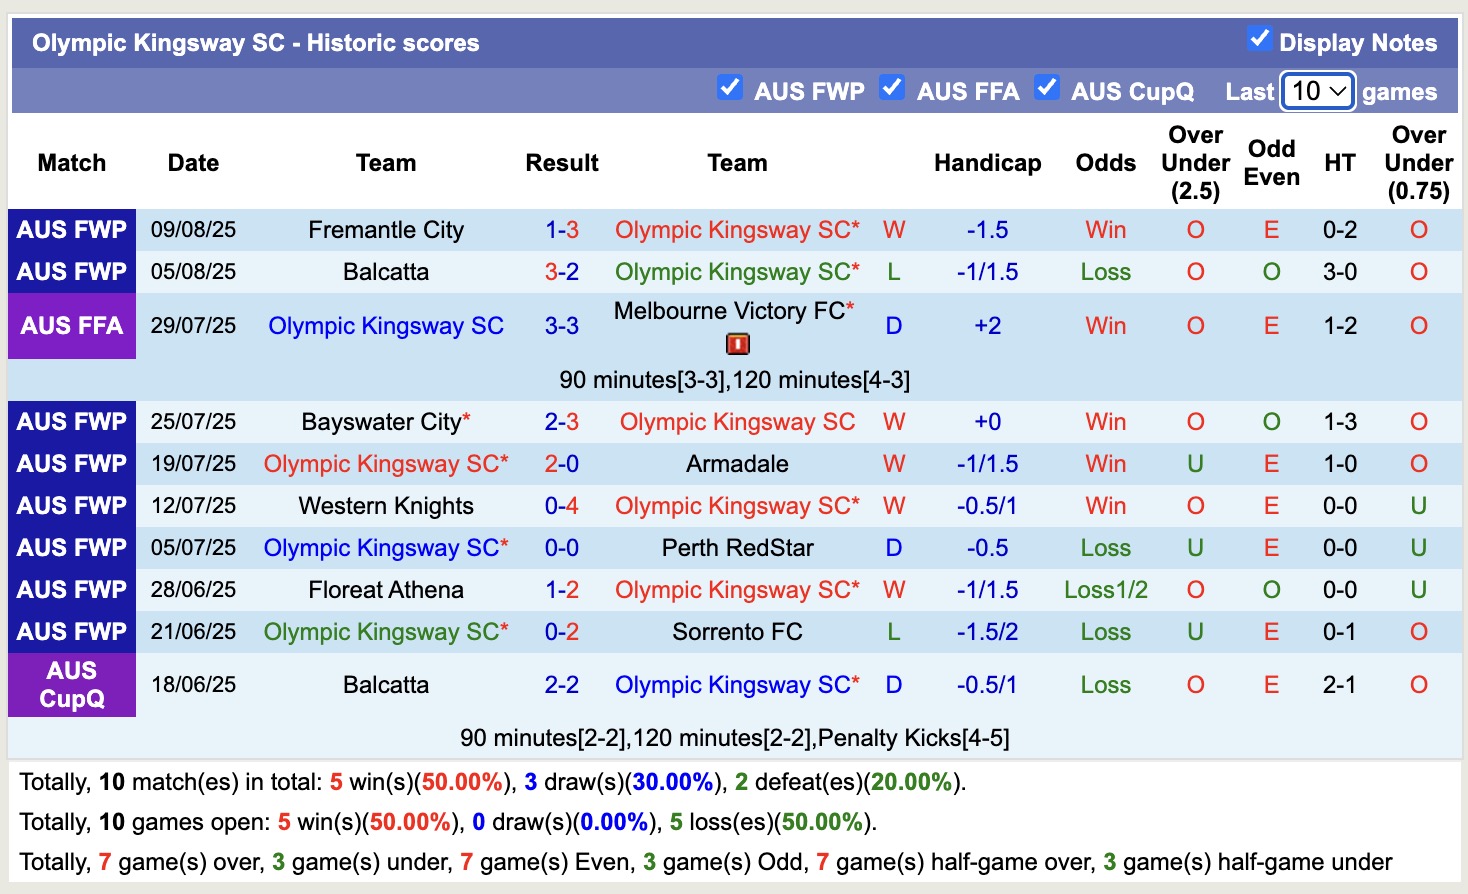
Task: Click the AUS FWP badge on Western Knights row
Action: (x=71, y=505)
